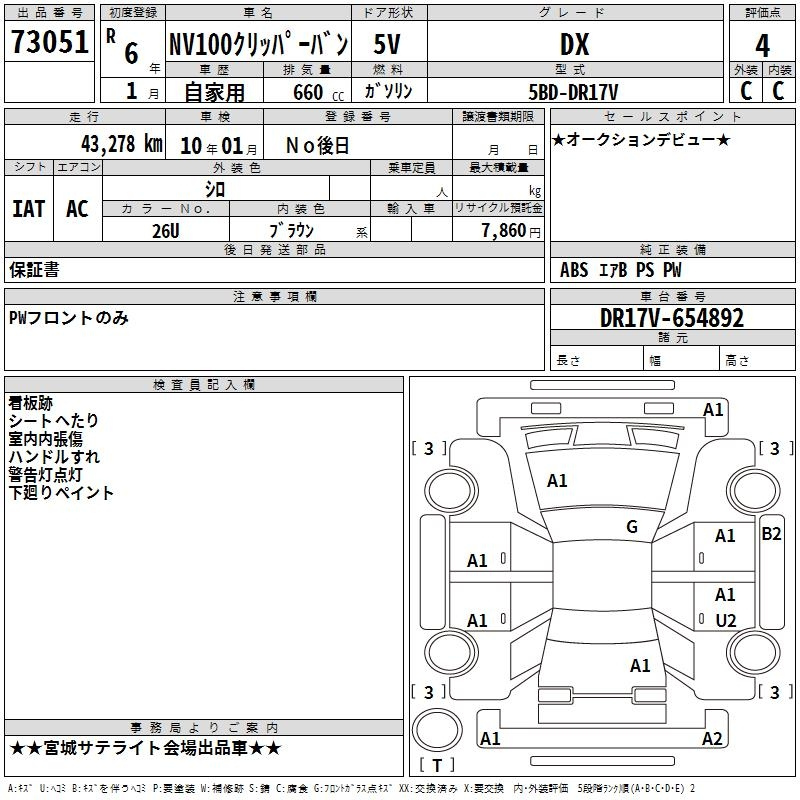Click the 事務局よりご案内 header
Image resolution: width=800 pixels, height=800 pixels.
[x=204, y=728]
